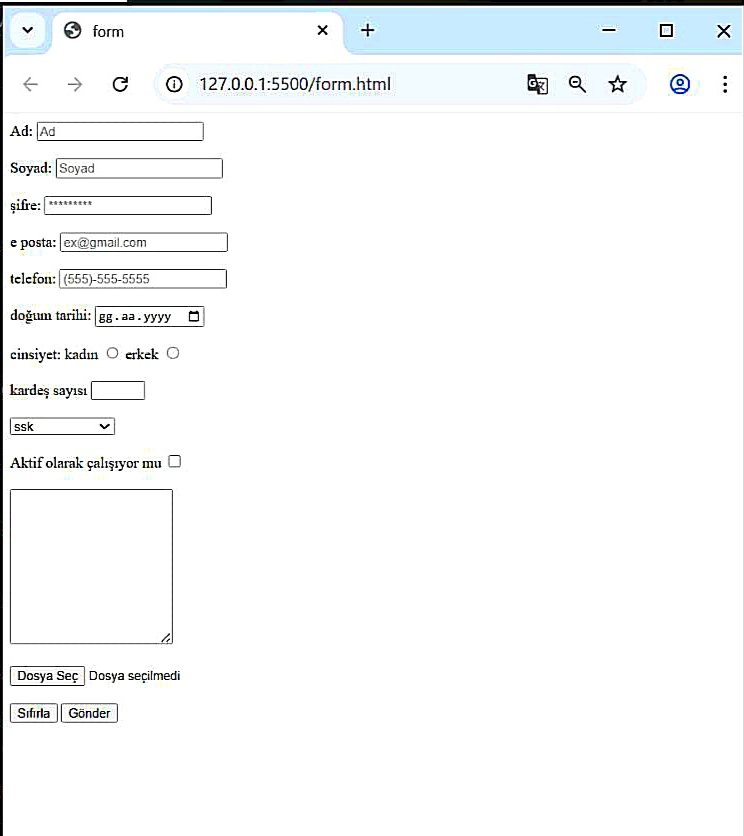The height and width of the screenshot is (836, 744).
Task: Bookmark this page with the star icon
Action: coord(617,84)
